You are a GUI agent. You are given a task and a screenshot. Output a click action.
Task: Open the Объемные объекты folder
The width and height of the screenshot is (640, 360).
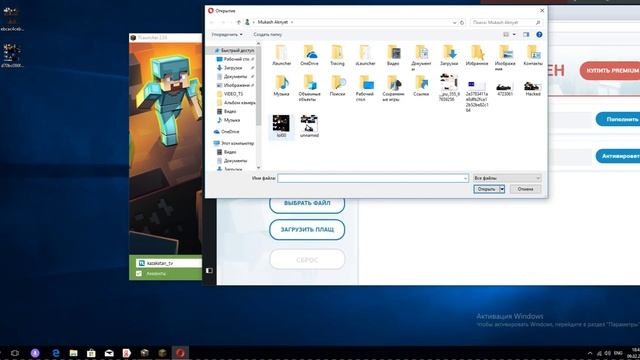tap(309, 88)
